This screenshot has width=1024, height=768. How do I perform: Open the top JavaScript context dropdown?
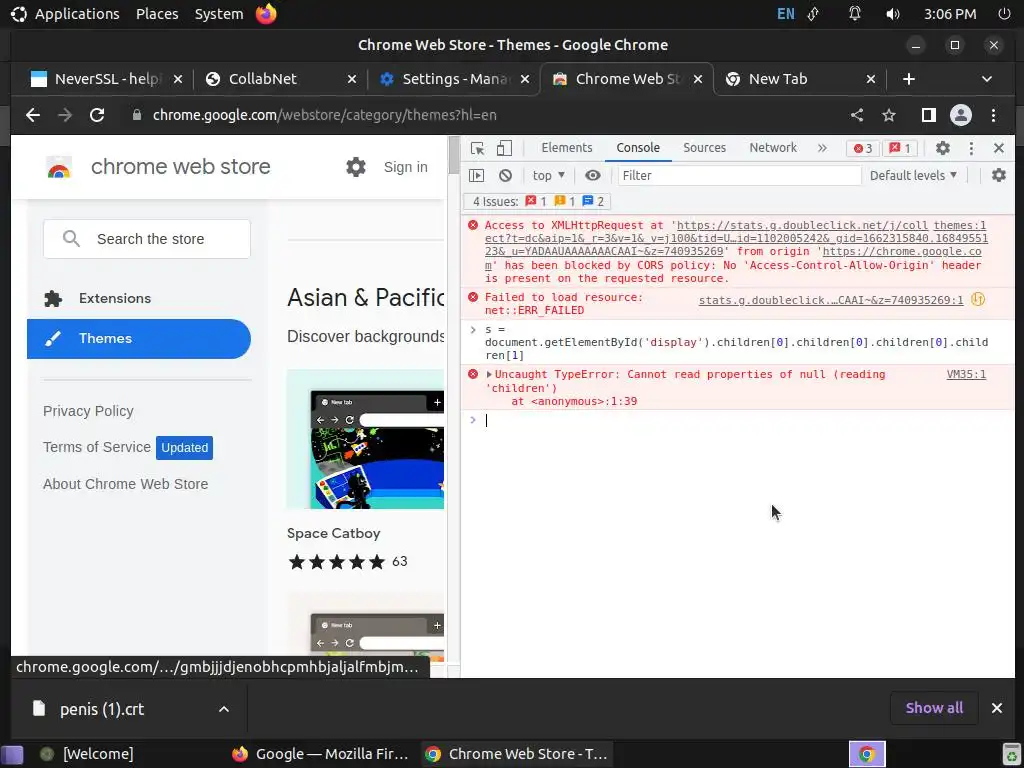coord(549,175)
